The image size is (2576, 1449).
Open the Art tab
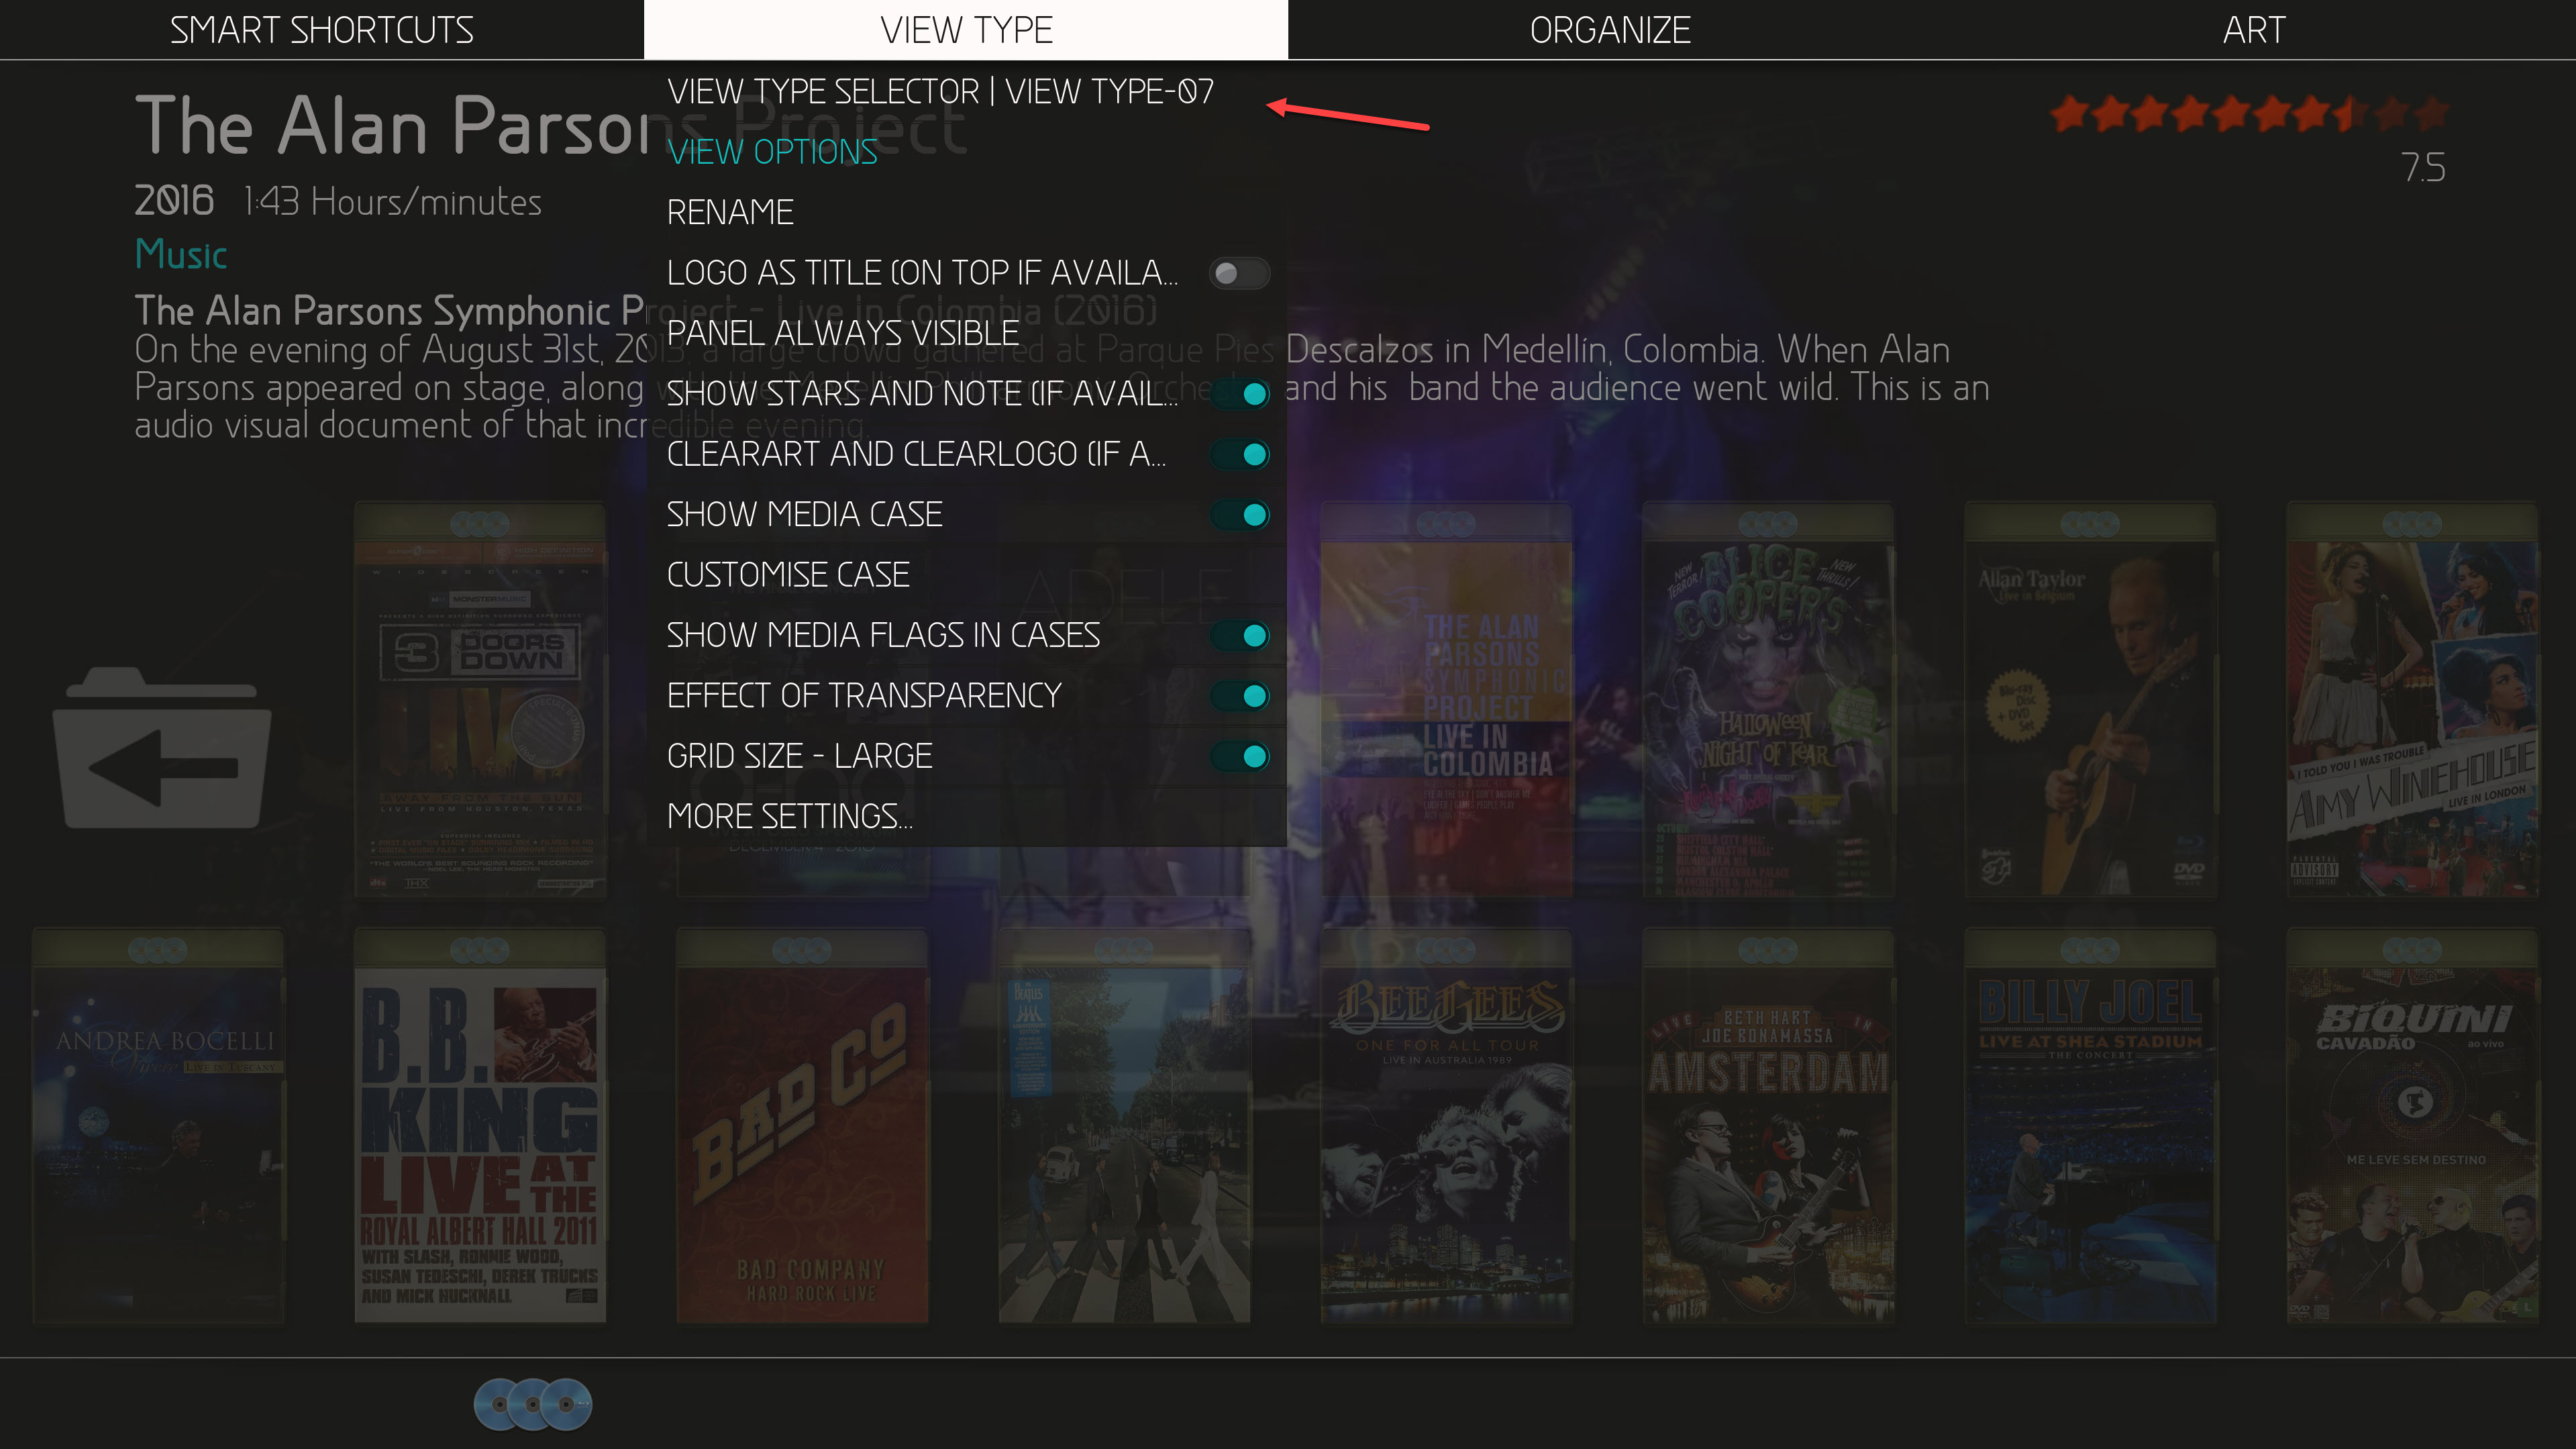pyautogui.click(x=2254, y=30)
